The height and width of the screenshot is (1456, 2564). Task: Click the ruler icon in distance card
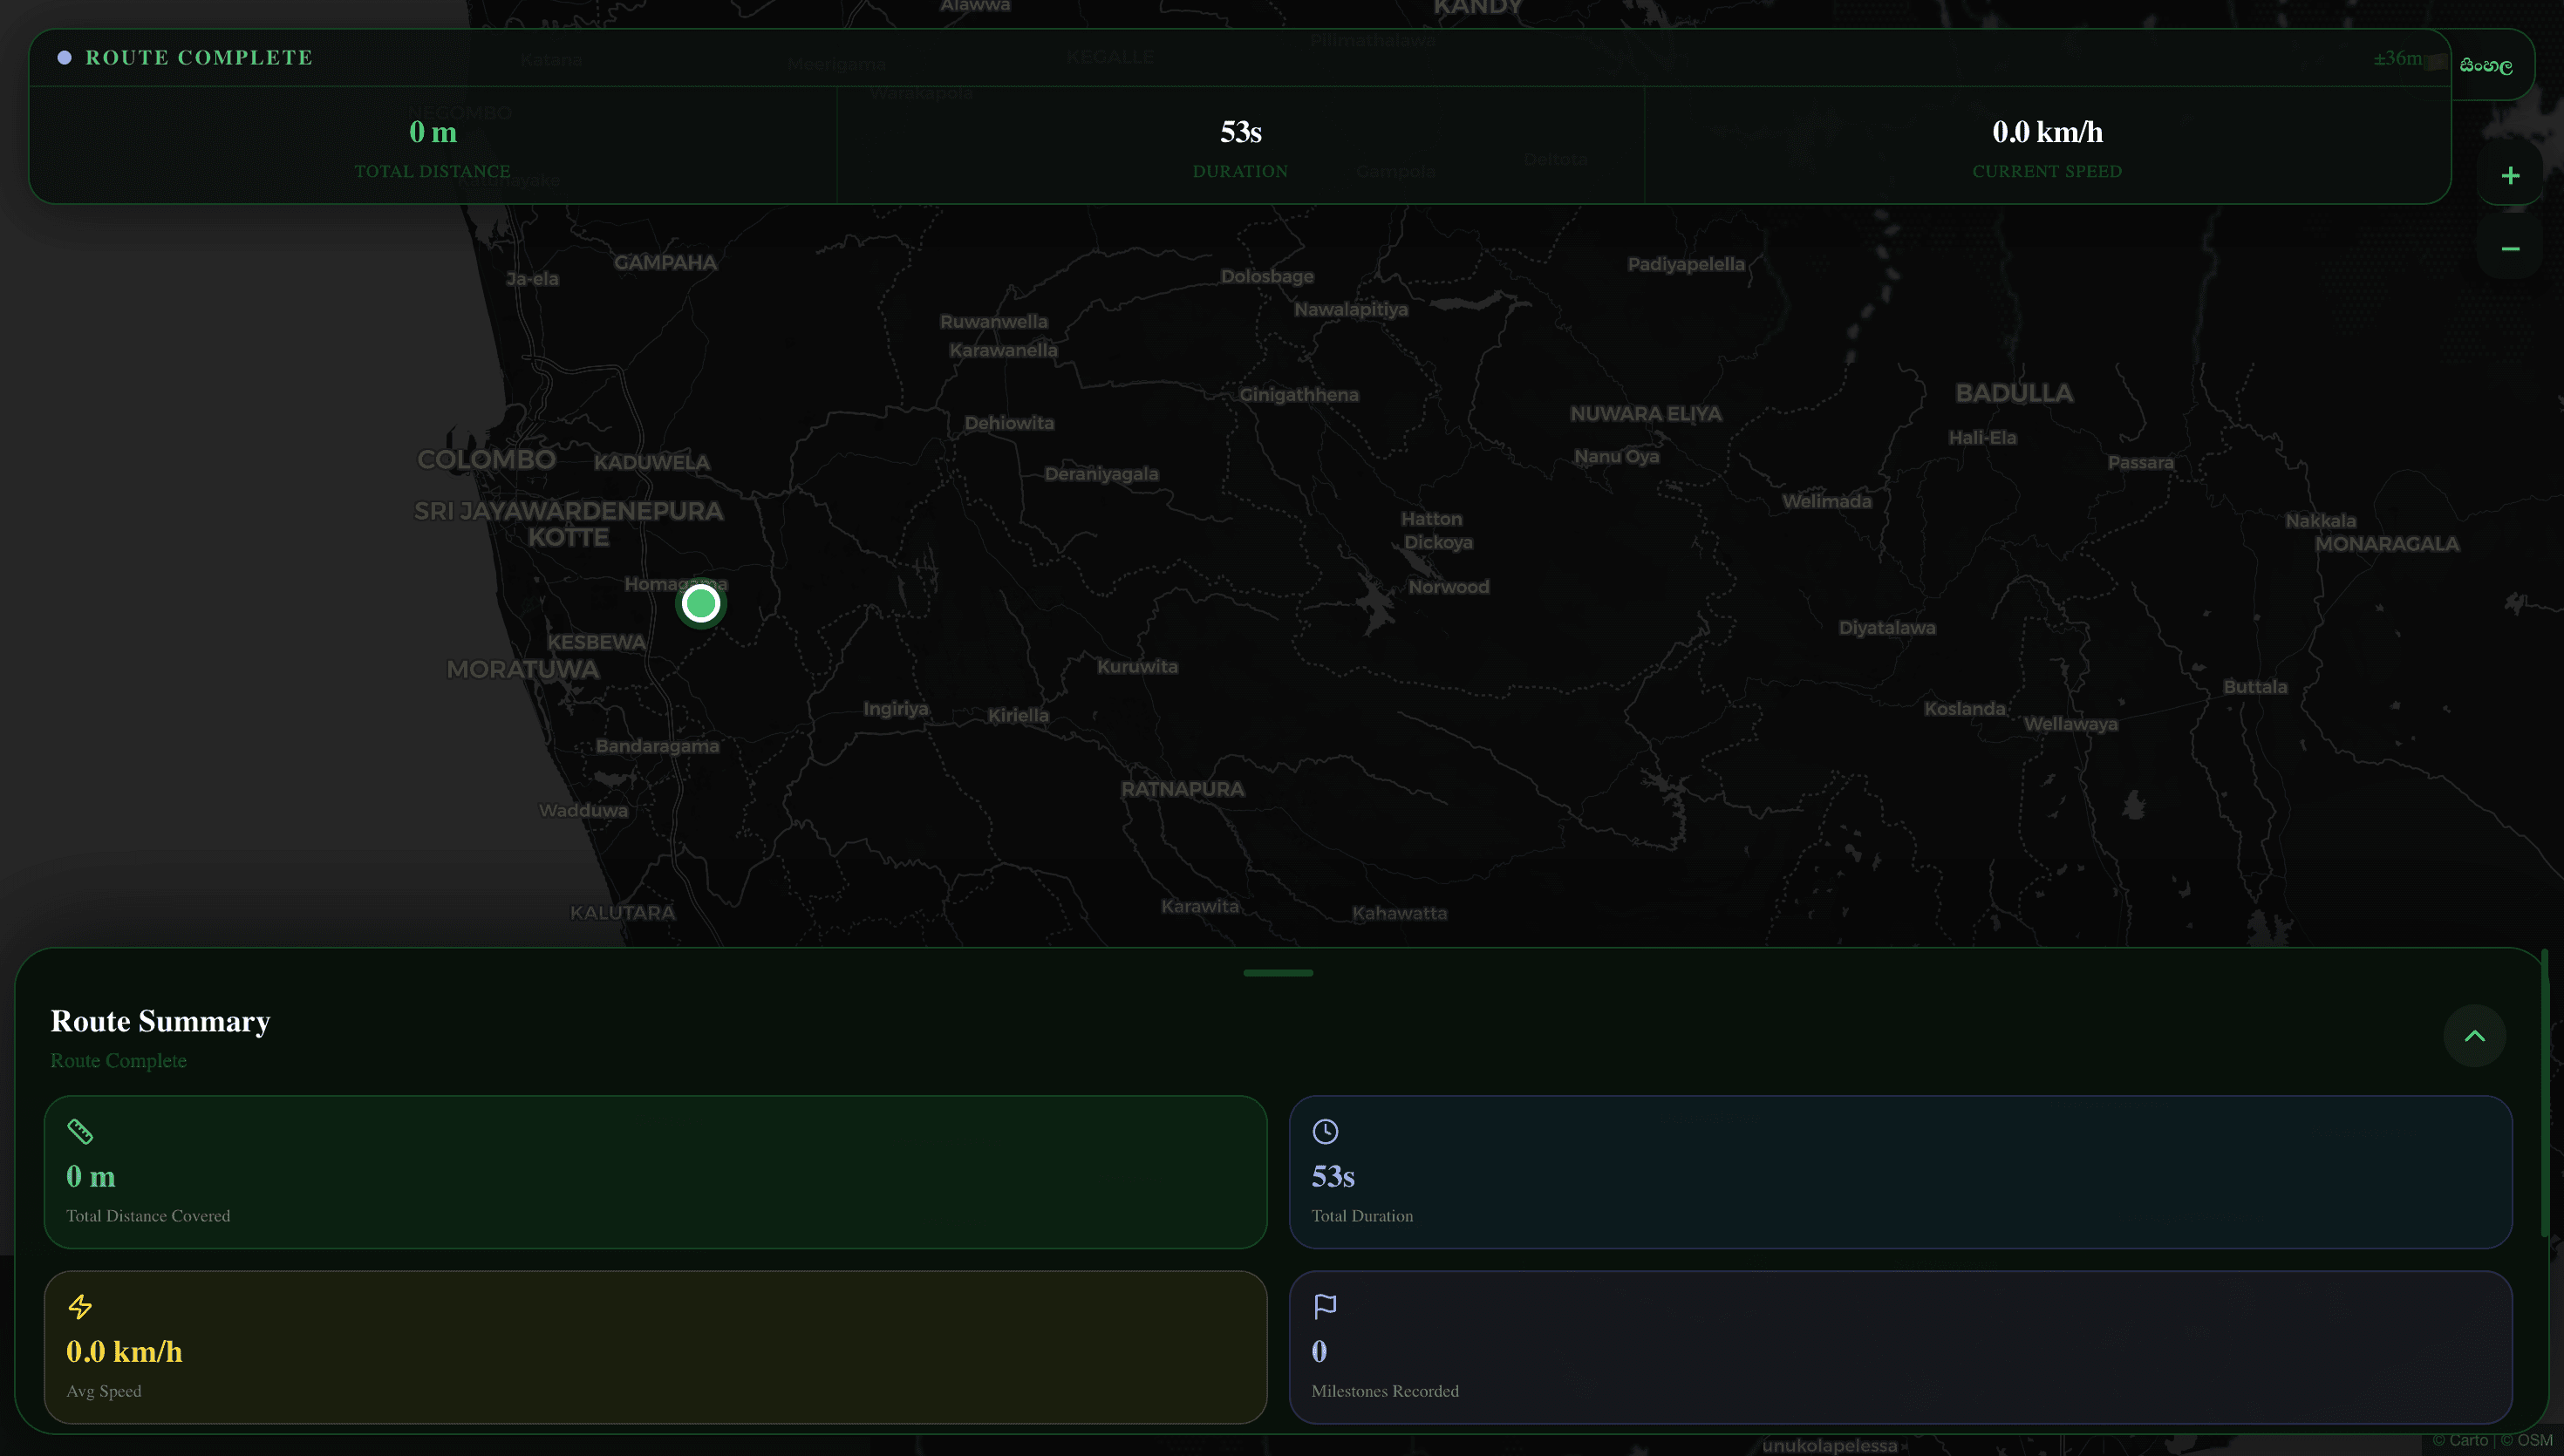(x=80, y=1132)
